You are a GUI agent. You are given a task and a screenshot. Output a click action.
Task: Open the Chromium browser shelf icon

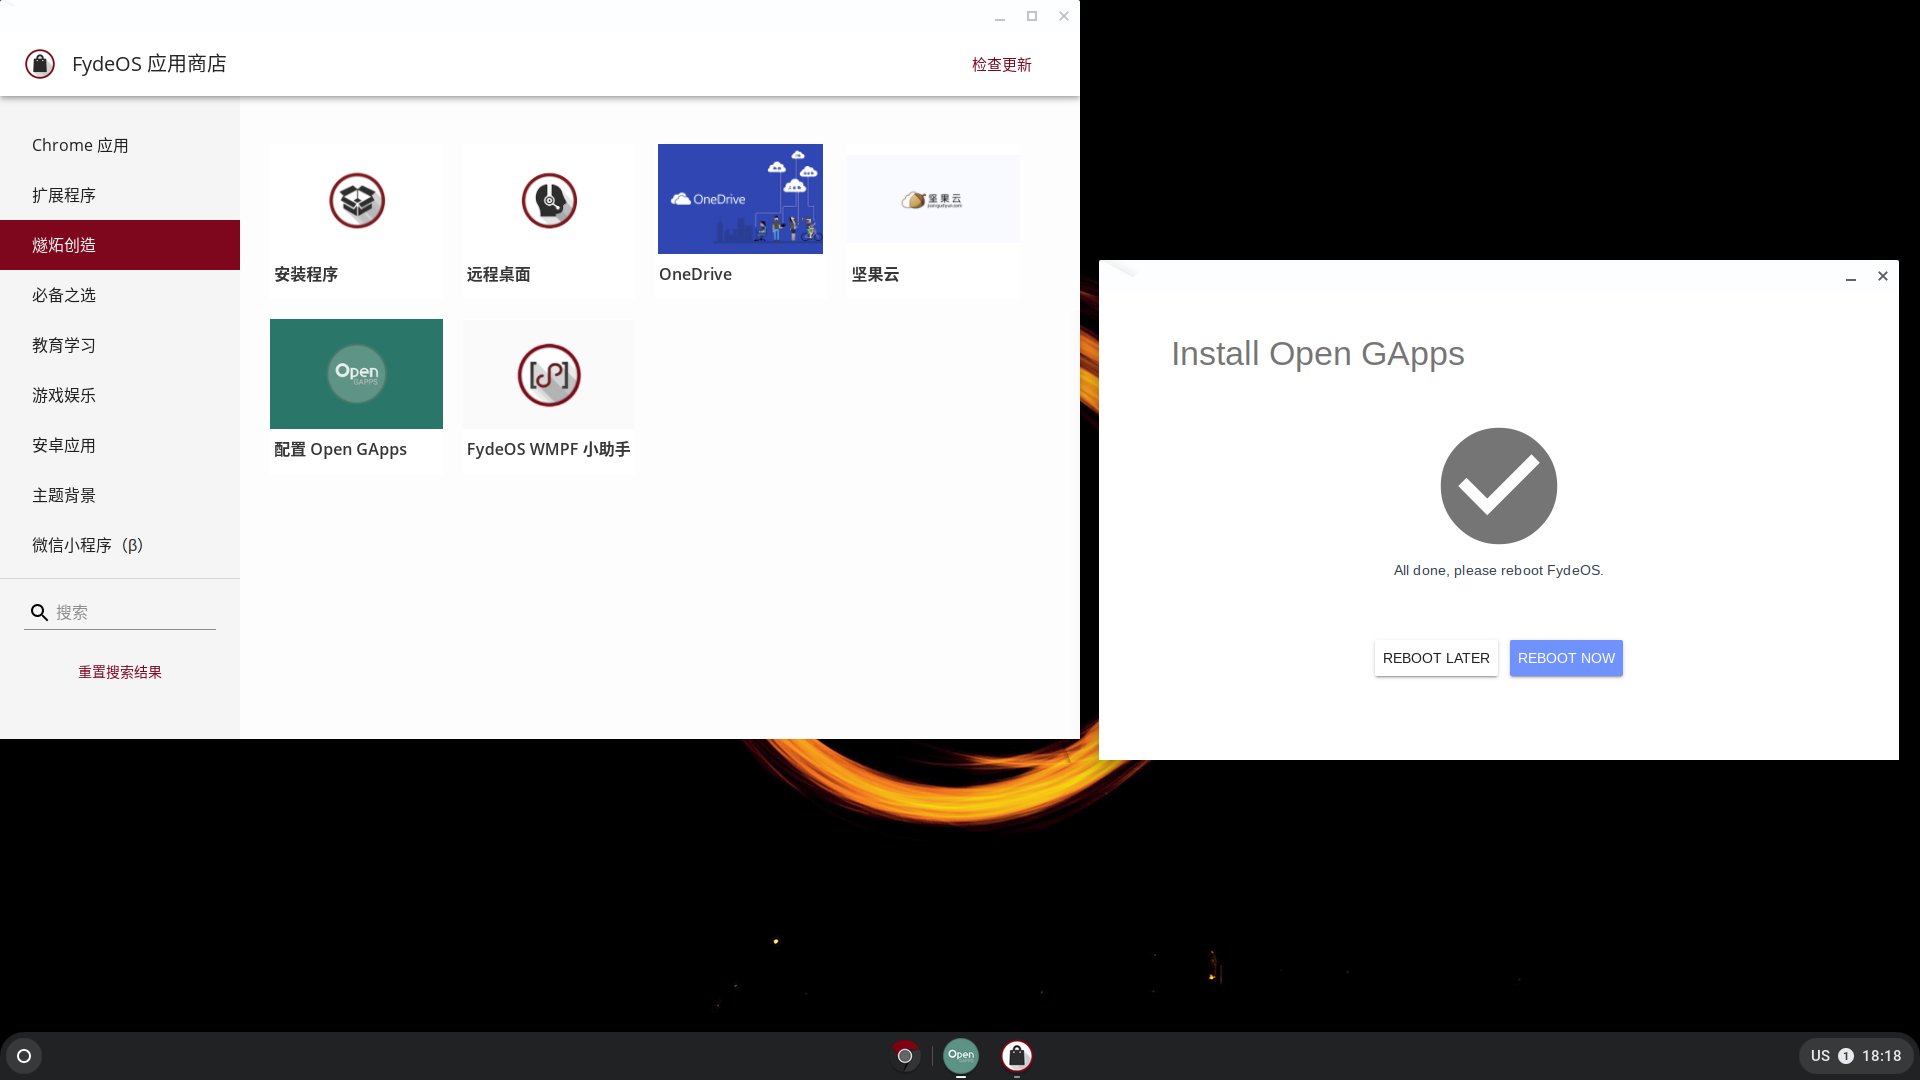click(905, 1055)
